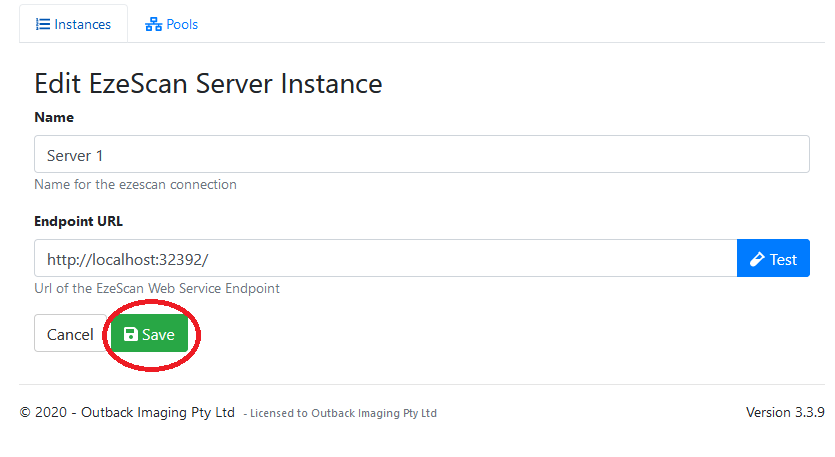Click into the Endpoint URL input box
The image size is (835, 457).
pyautogui.click(x=385, y=259)
